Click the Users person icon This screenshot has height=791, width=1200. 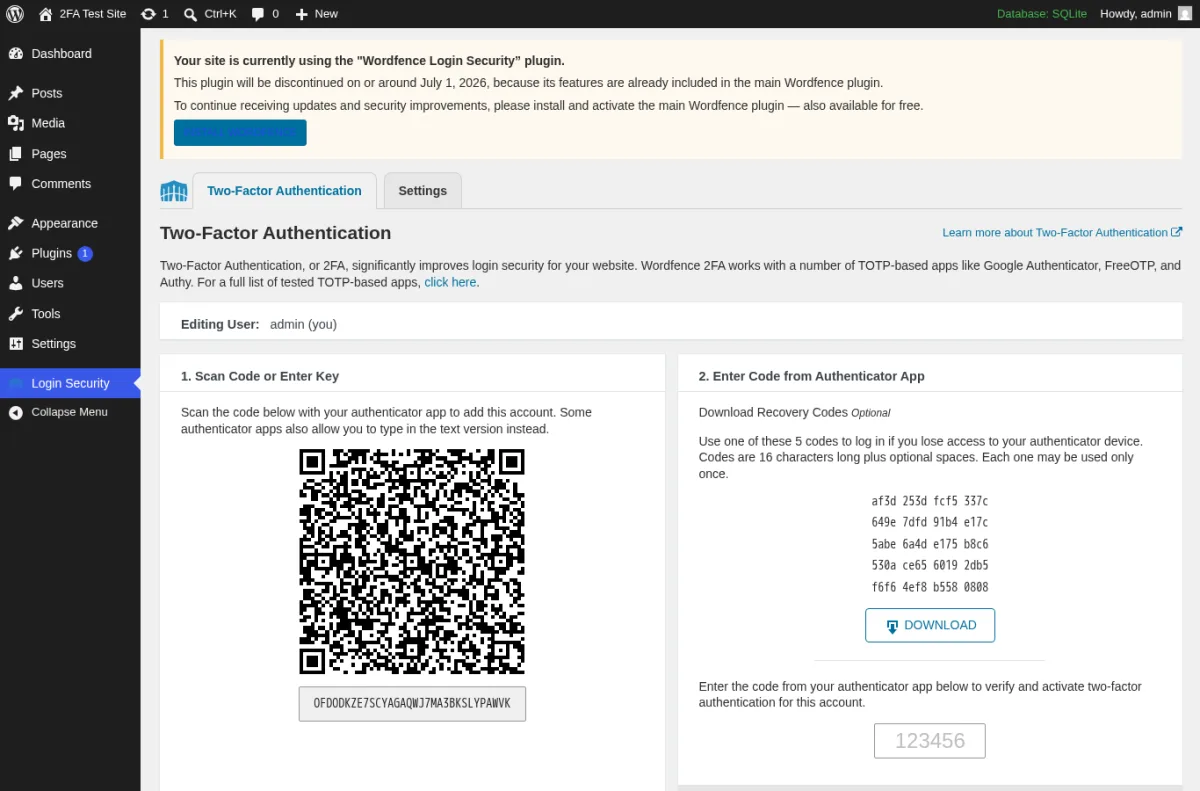point(15,283)
